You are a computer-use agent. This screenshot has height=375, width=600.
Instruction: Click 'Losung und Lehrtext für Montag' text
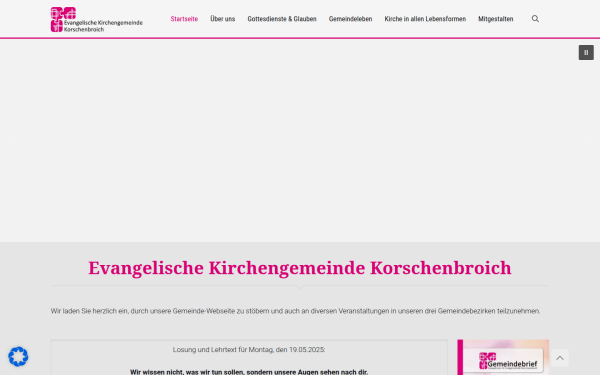click(249, 350)
